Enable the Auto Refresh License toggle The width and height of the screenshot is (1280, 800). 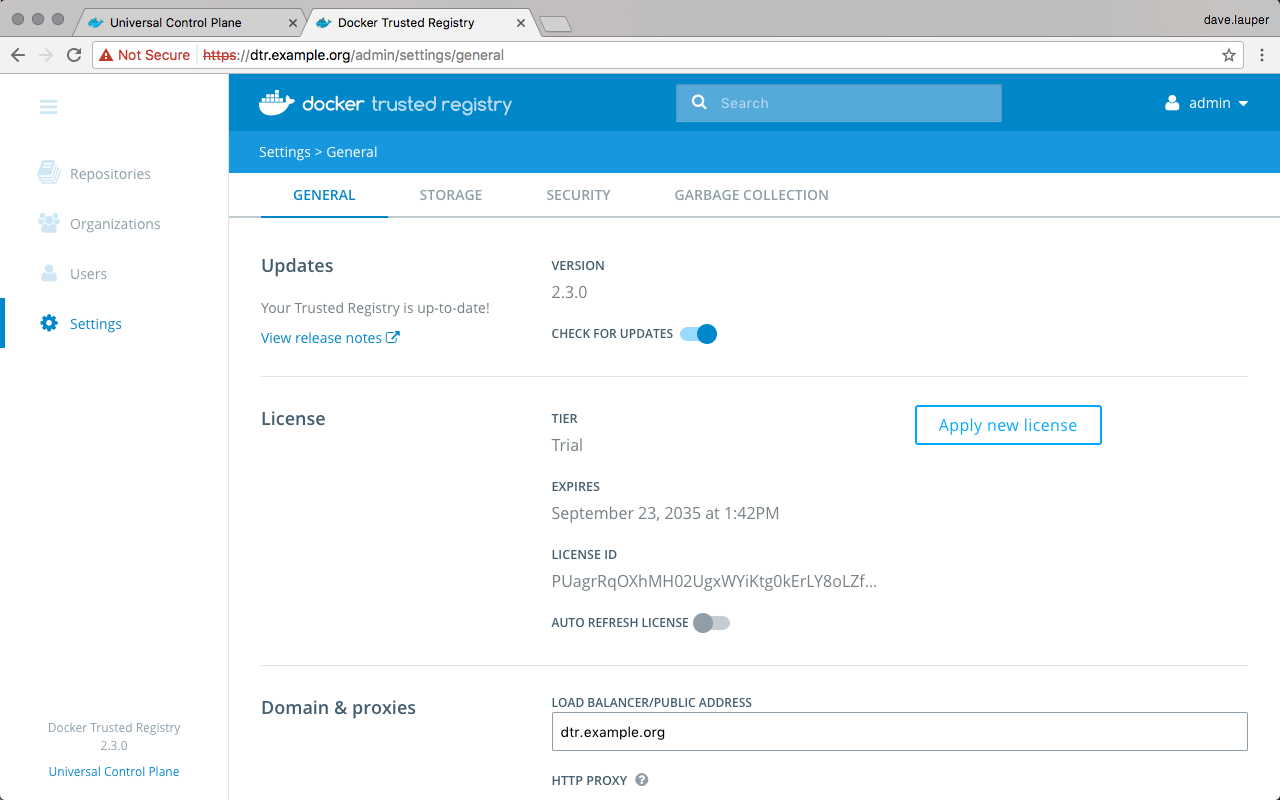tap(711, 623)
